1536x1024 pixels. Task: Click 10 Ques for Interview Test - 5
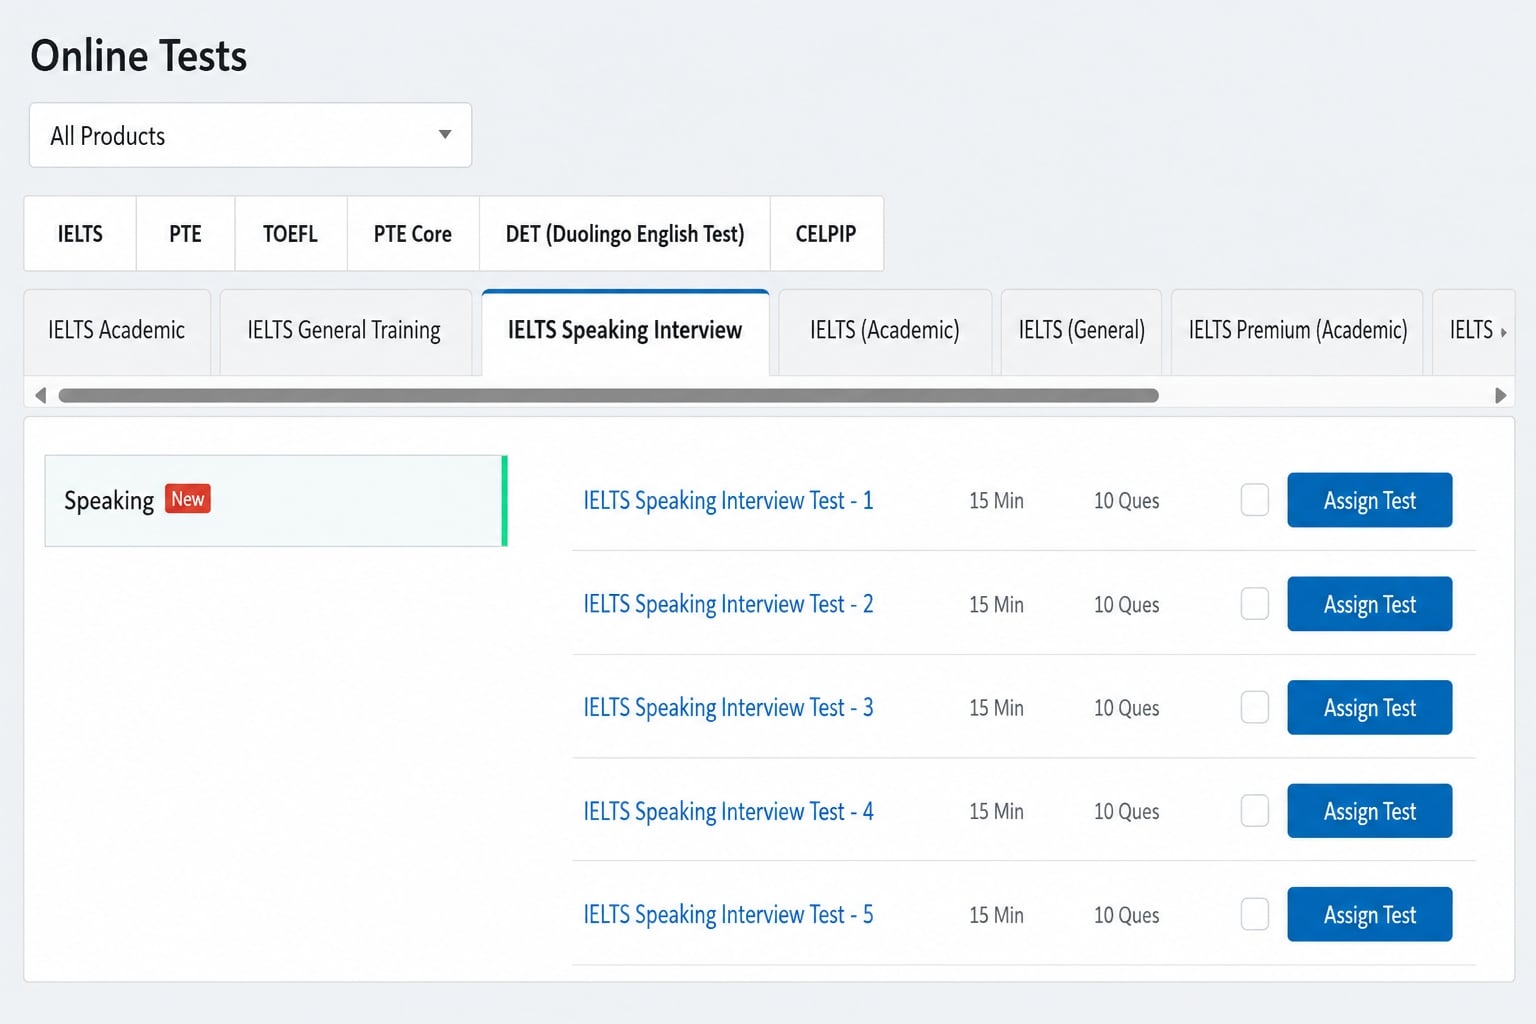click(x=1126, y=915)
